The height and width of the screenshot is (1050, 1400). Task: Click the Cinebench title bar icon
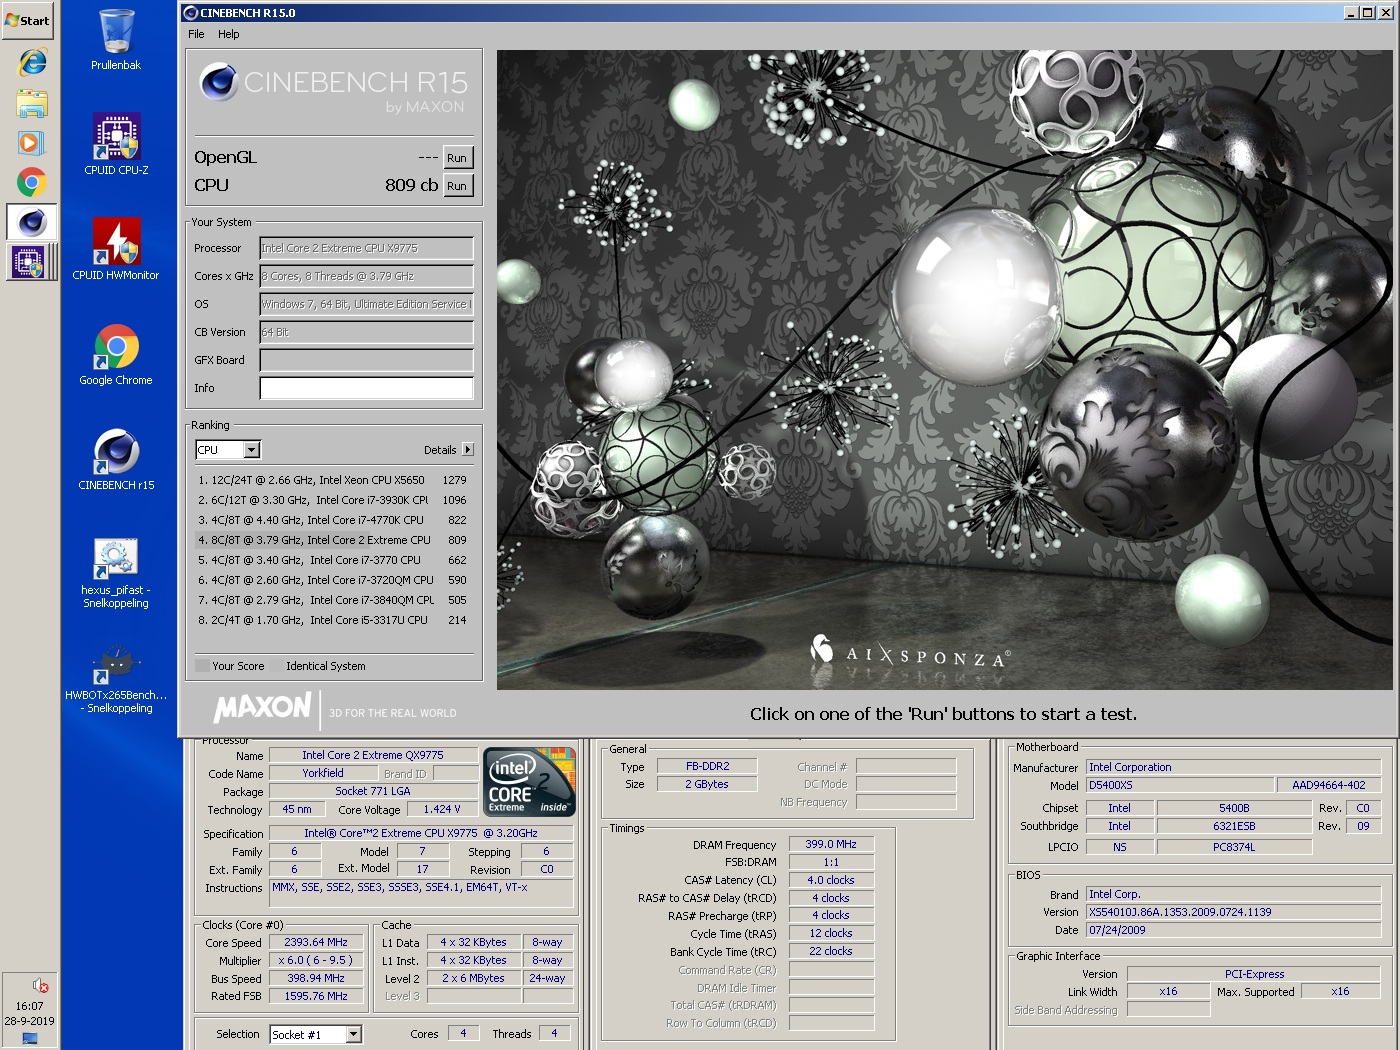(x=191, y=13)
